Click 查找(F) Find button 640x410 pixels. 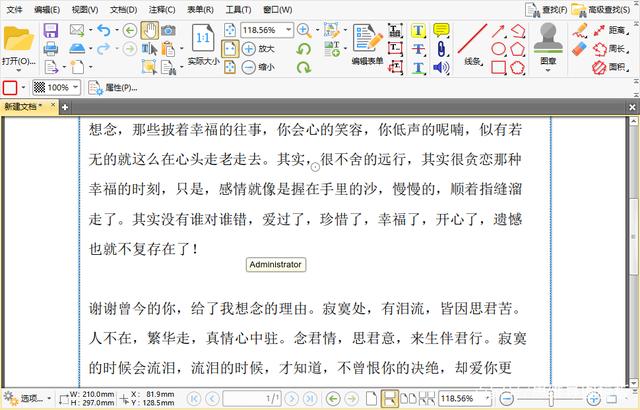(546, 9)
